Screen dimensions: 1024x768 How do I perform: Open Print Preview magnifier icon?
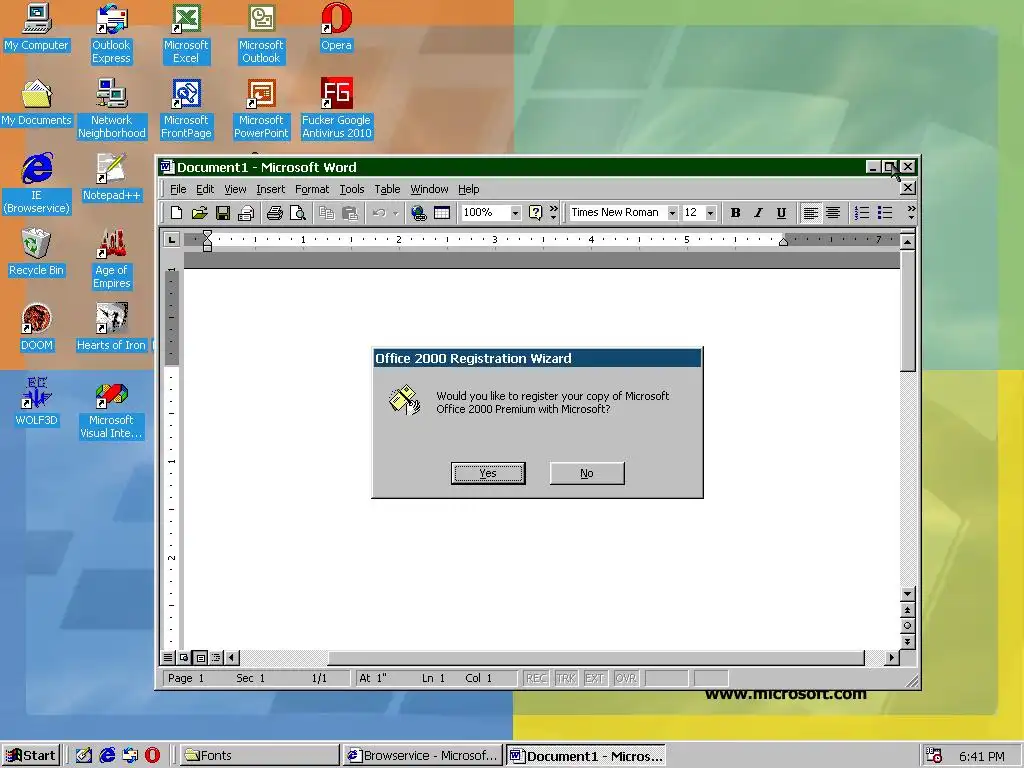click(298, 213)
